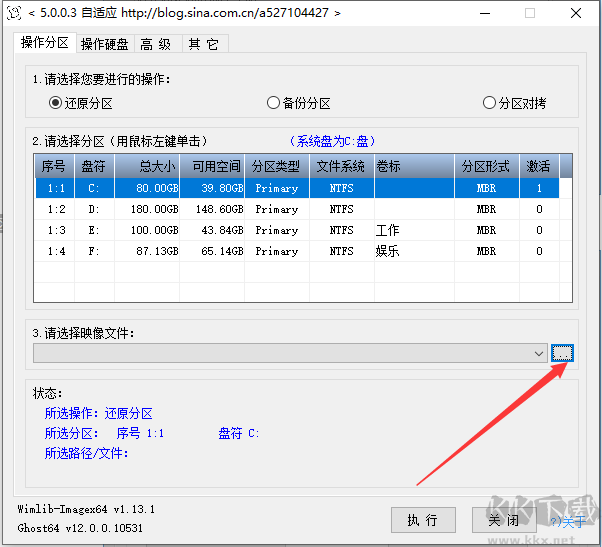Switch to the 操作分区 tab
Viewport: 602px width, 547px height.
(x=45, y=42)
